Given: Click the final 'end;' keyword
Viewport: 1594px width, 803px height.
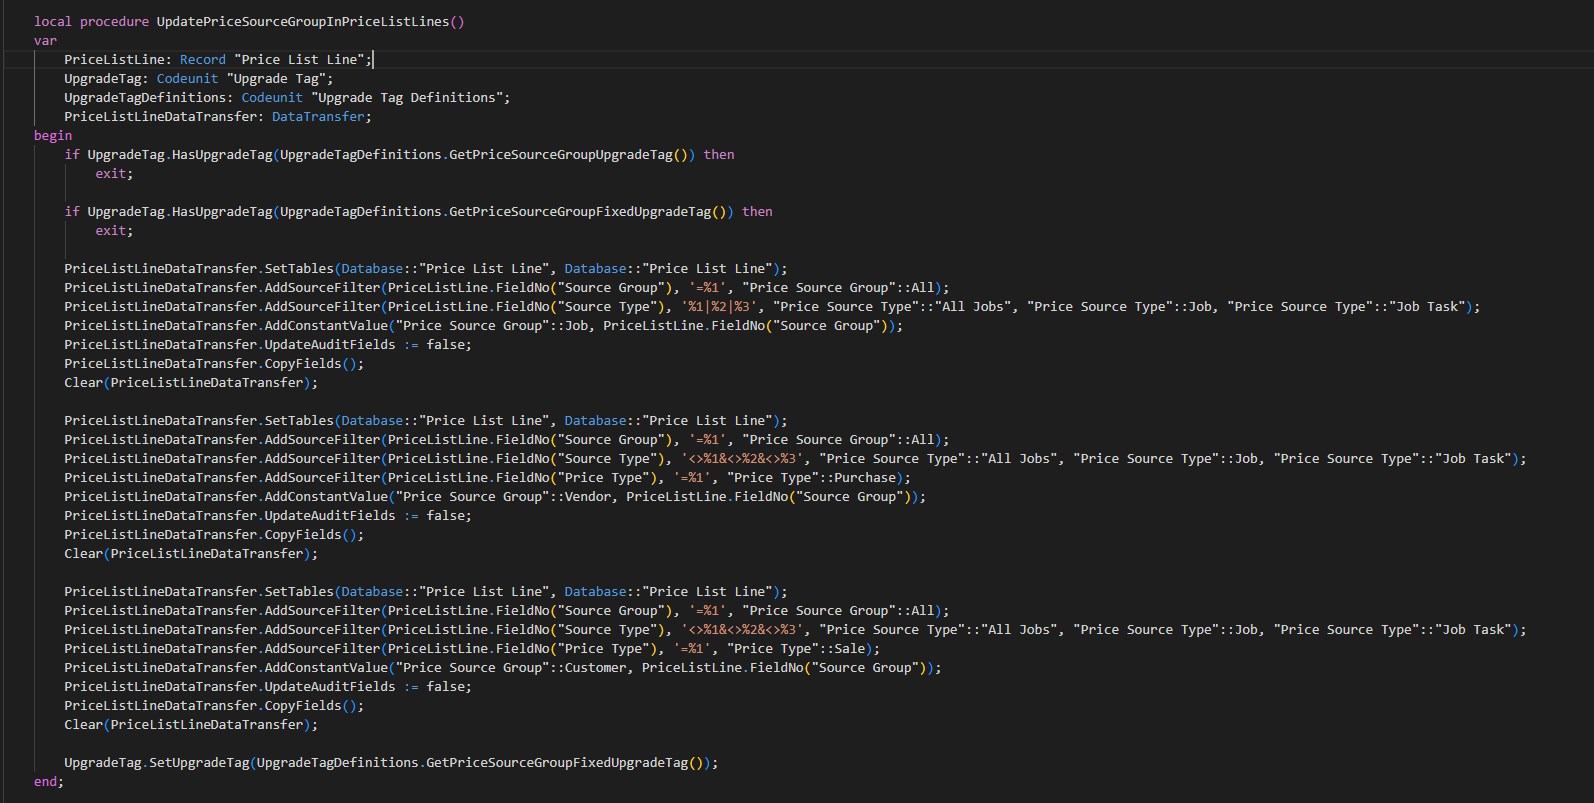Looking at the screenshot, I should tap(48, 781).
